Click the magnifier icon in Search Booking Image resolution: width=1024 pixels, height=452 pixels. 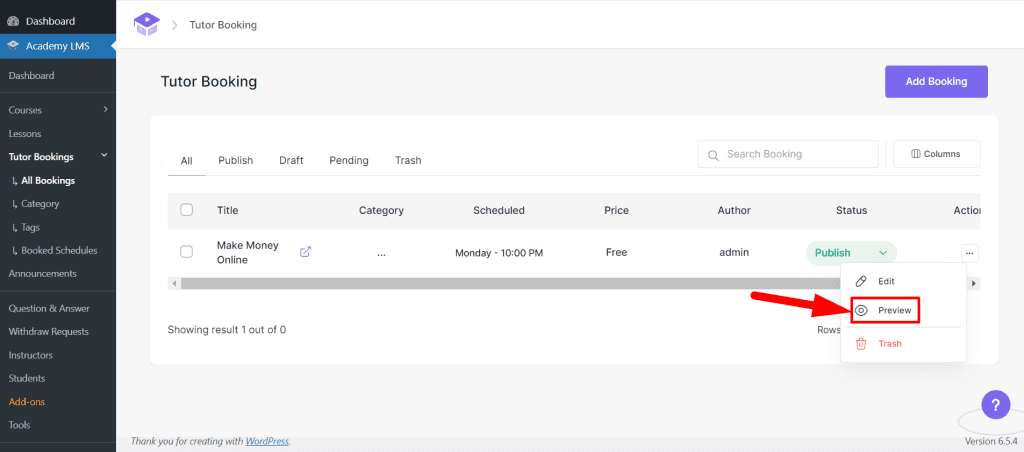(x=713, y=155)
